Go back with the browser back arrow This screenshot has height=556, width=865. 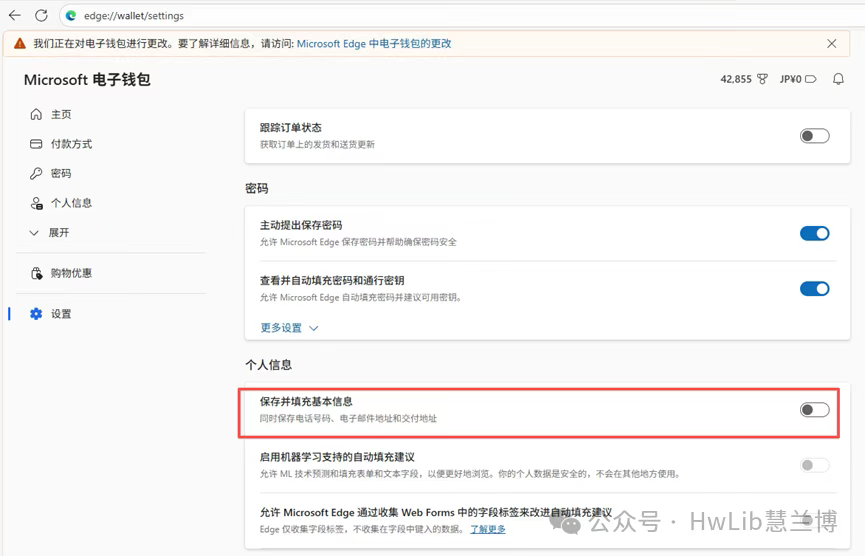(14, 15)
